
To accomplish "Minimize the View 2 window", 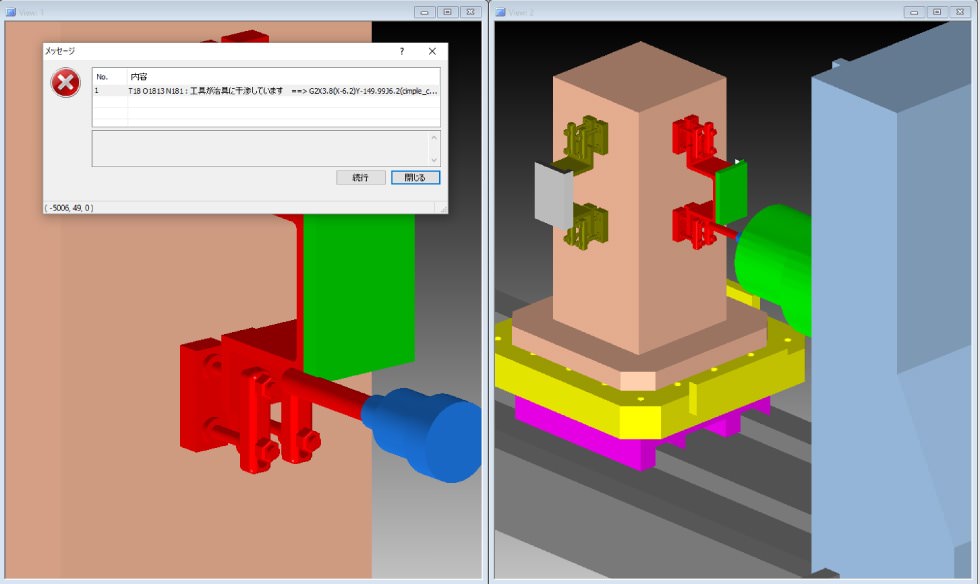I will (914, 12).
